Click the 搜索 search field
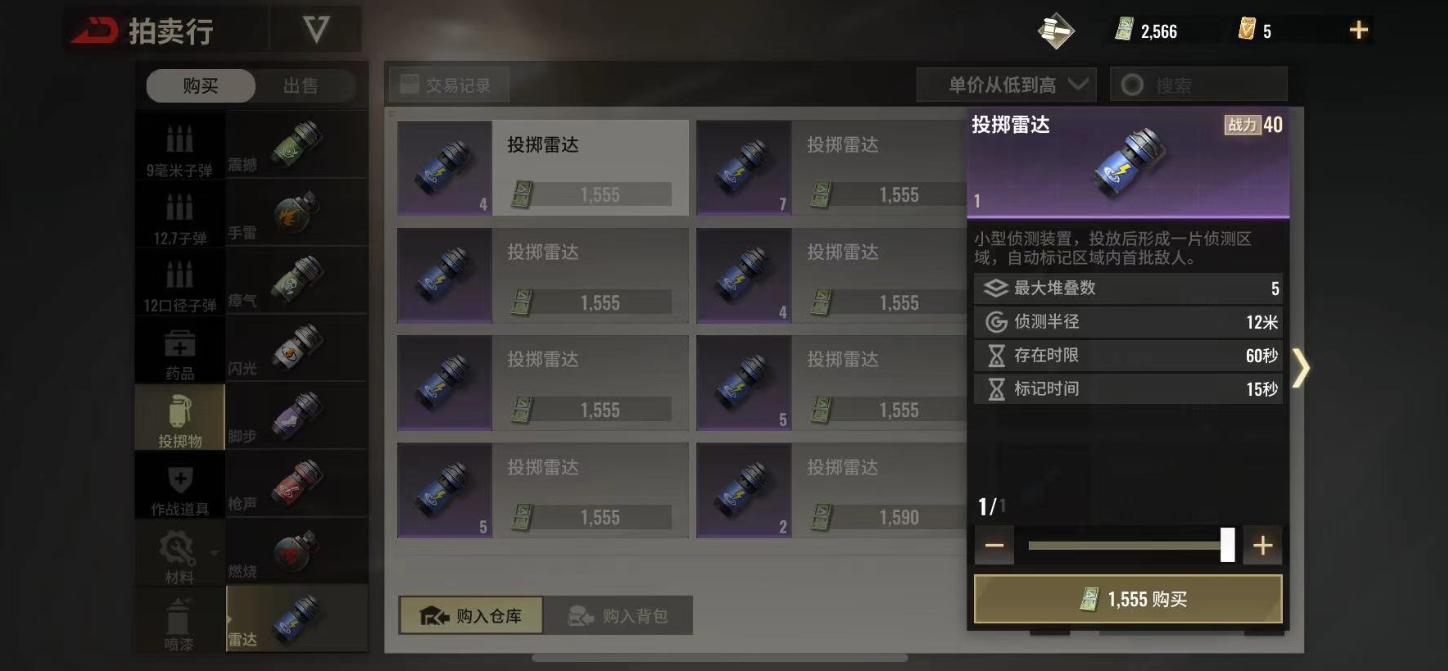Image resolution: width=1448 pixels, height=671 pixels. point(1198,85)
